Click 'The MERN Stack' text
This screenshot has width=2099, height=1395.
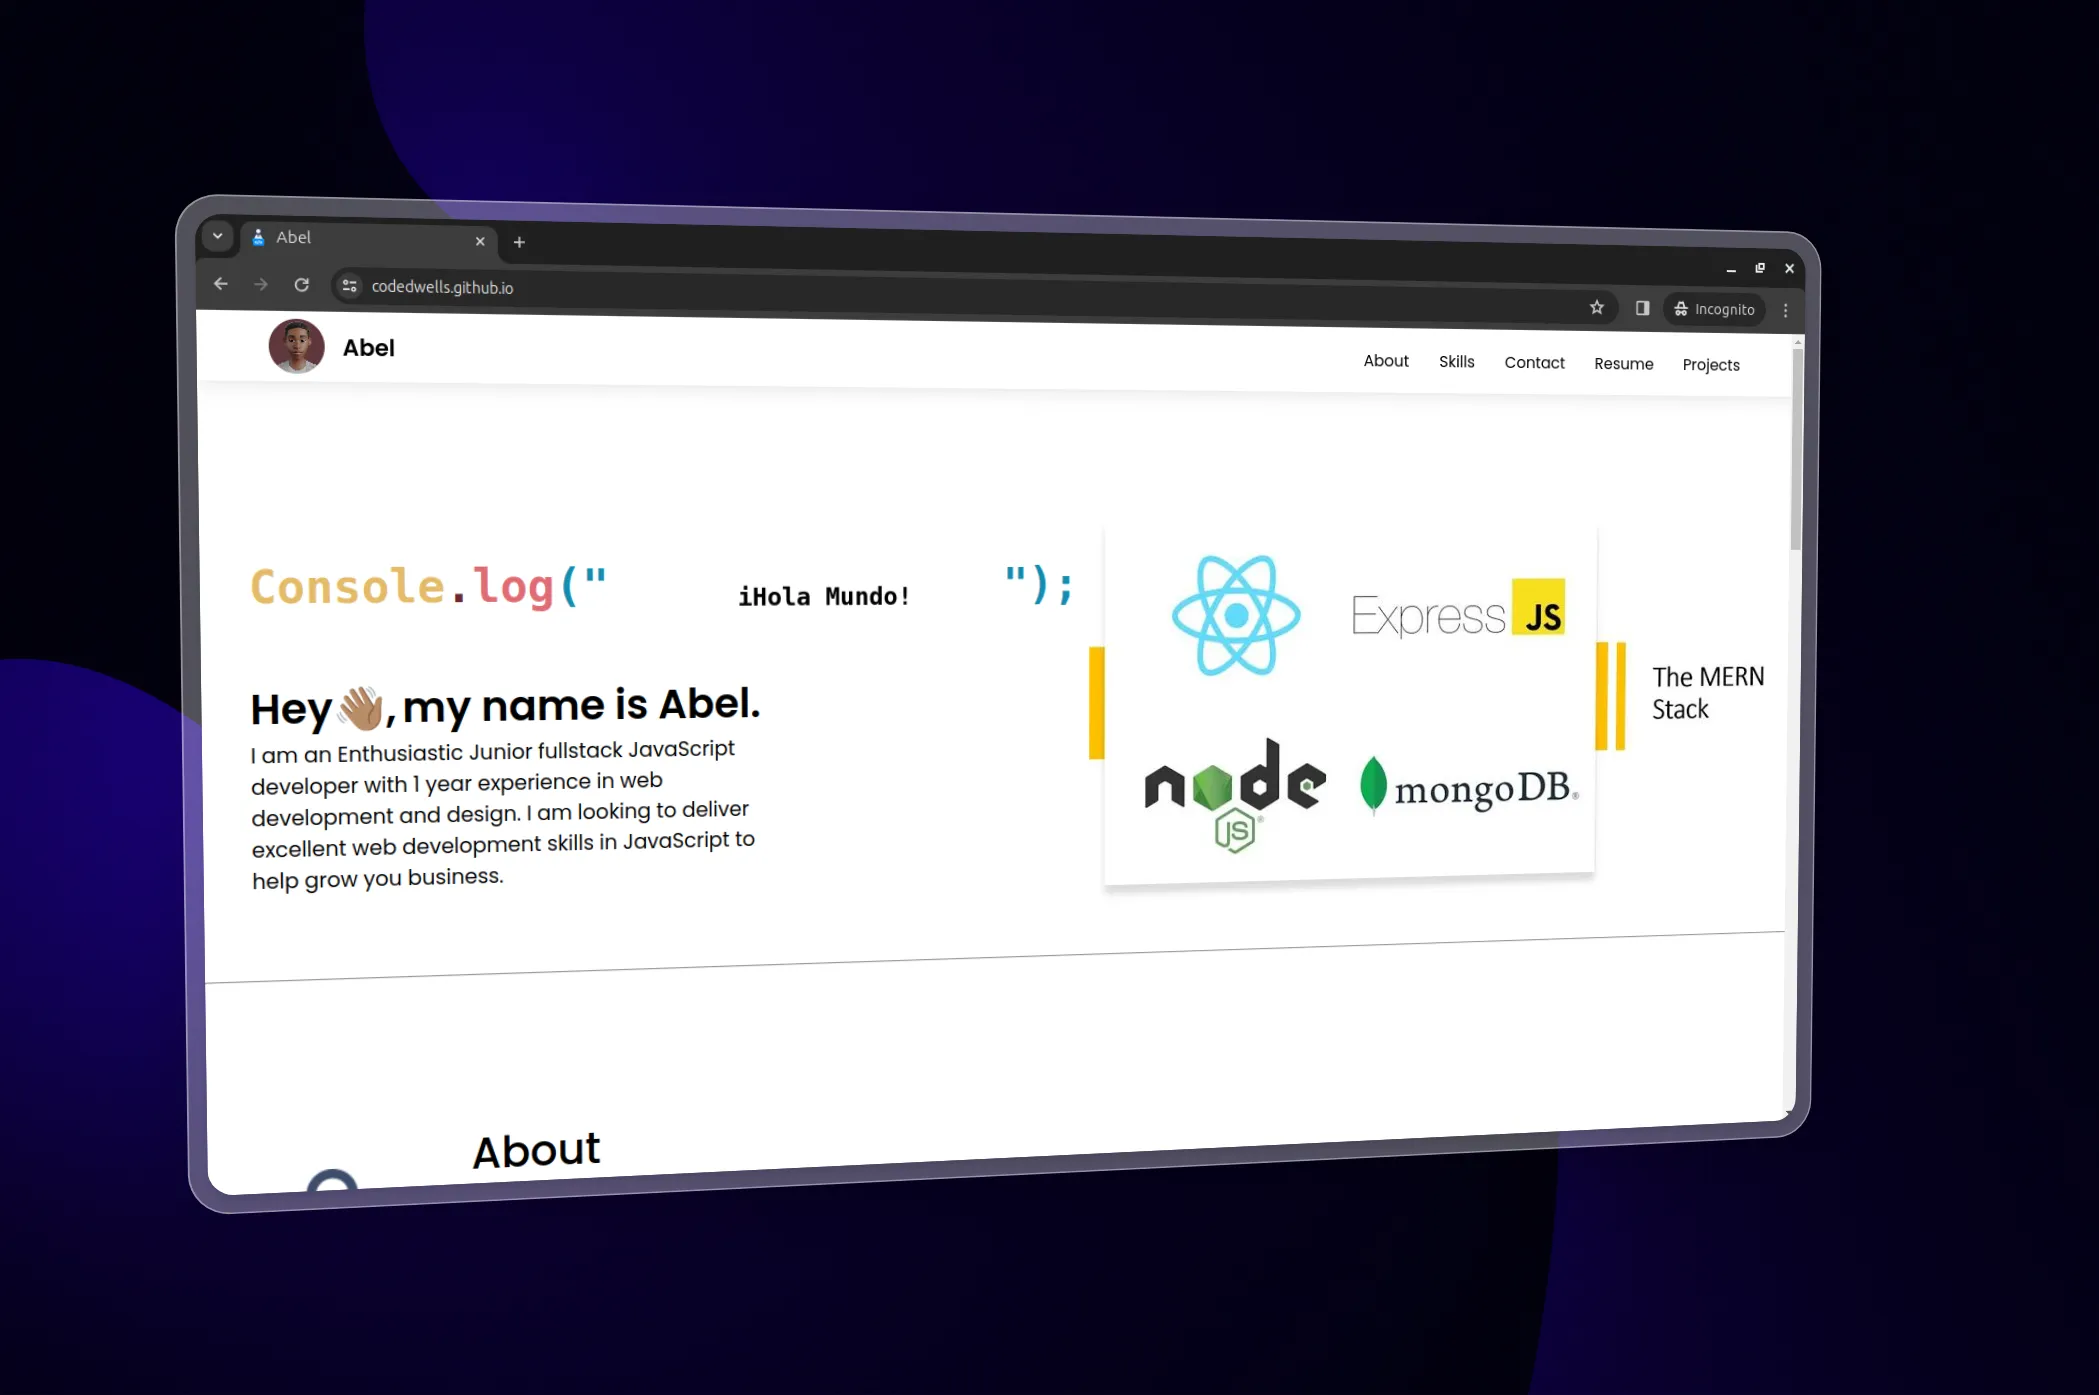(1707, 693)
